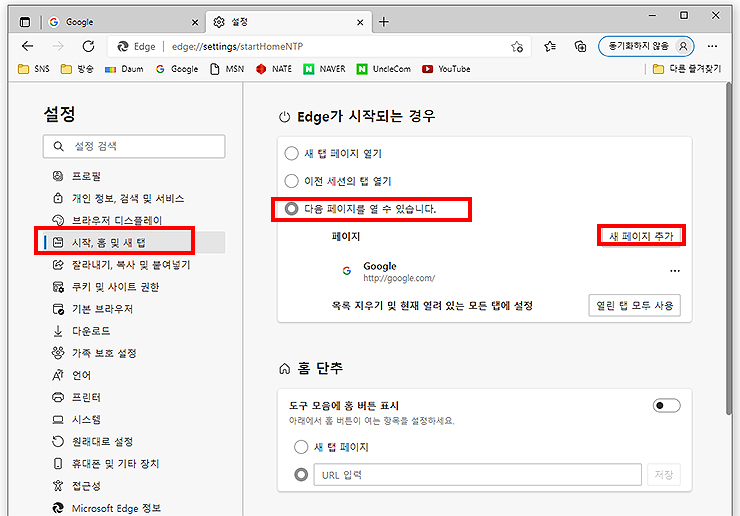The image size is (740, 516).
Task: Open the 다른 즐겨찾기 folder
Action: [687, 69]
